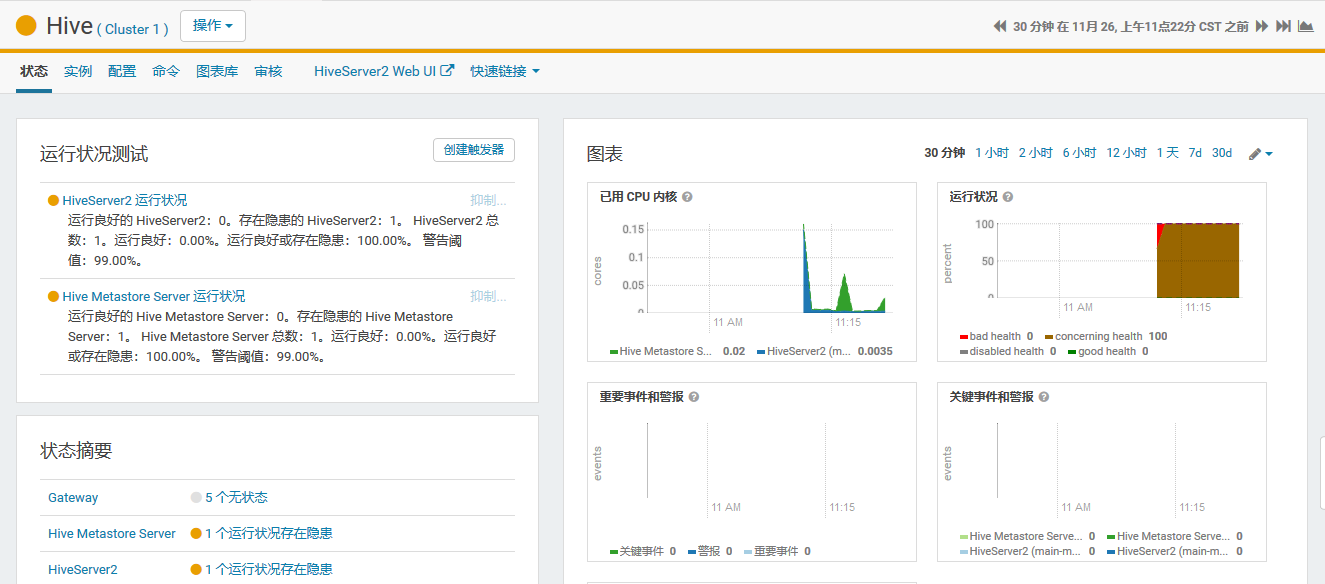Switch to the 实例 tab
The height and width of the screenshot is (584, 1325).
coord(78,72)
